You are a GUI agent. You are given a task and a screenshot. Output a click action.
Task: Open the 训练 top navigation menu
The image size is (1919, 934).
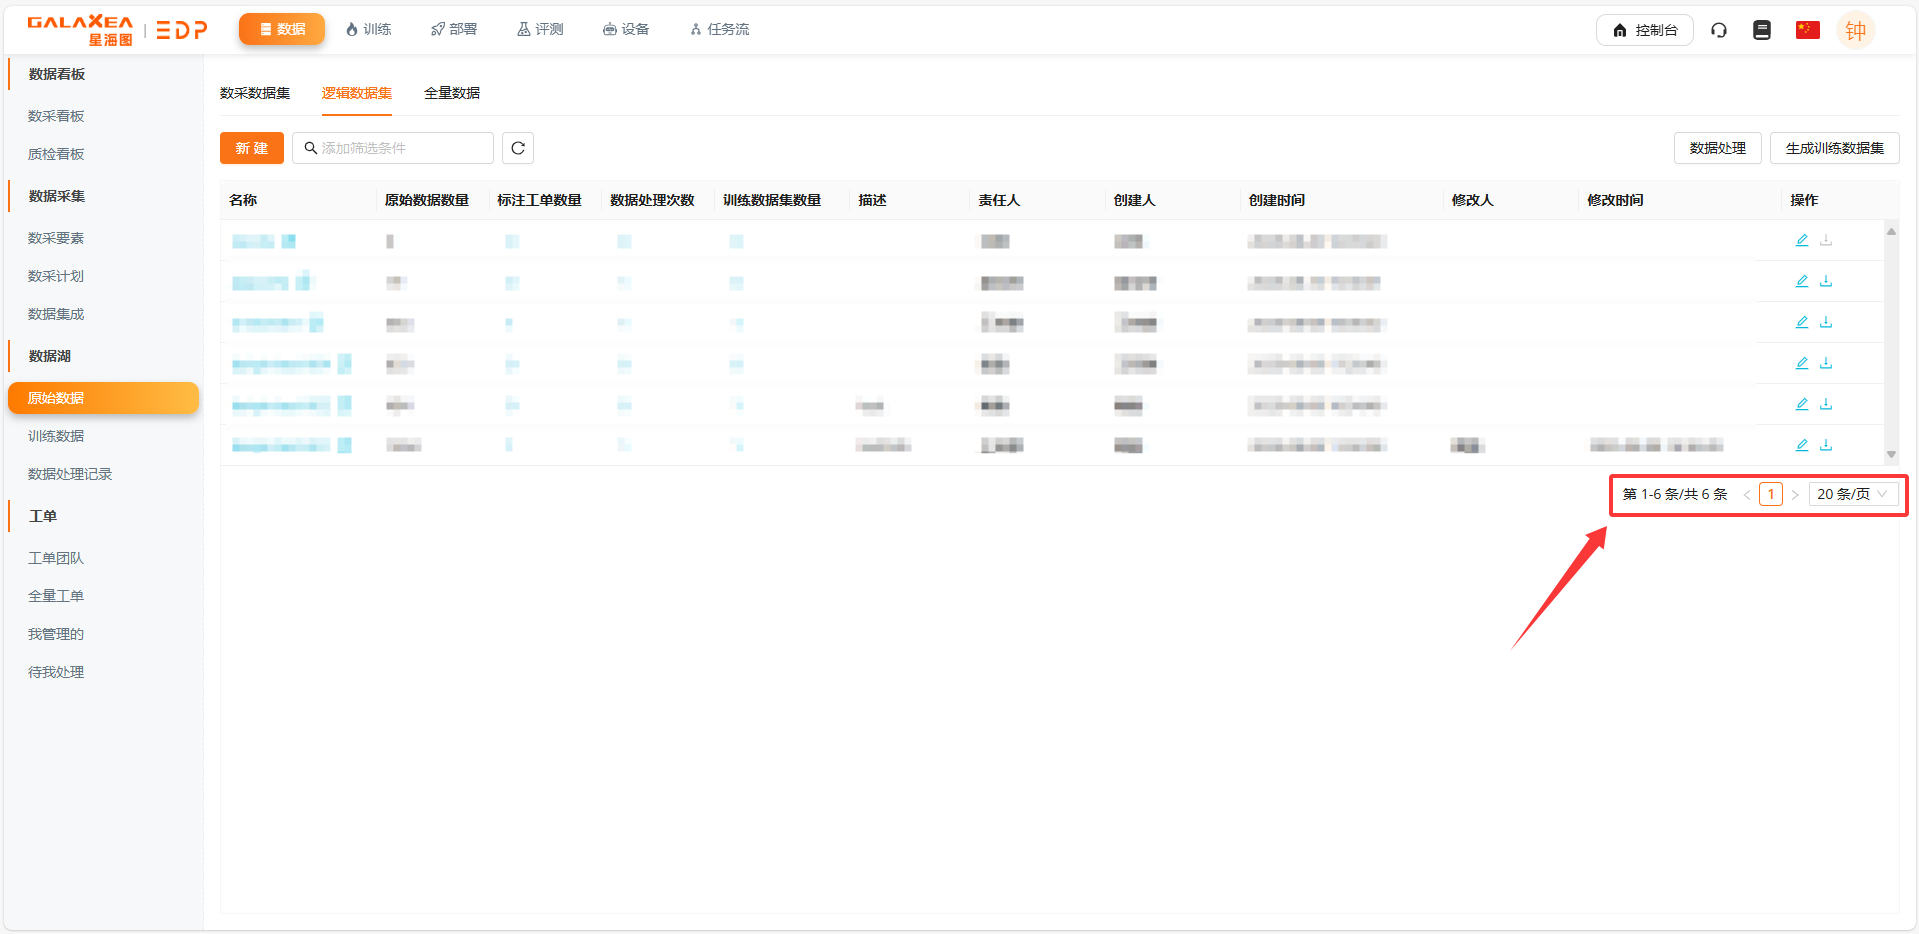(368, 29)
